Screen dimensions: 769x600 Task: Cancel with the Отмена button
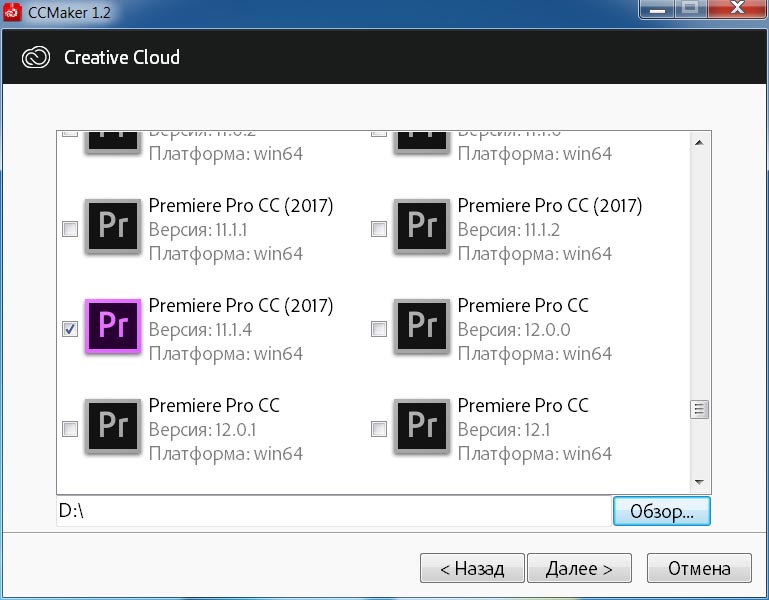coord(699,568)
